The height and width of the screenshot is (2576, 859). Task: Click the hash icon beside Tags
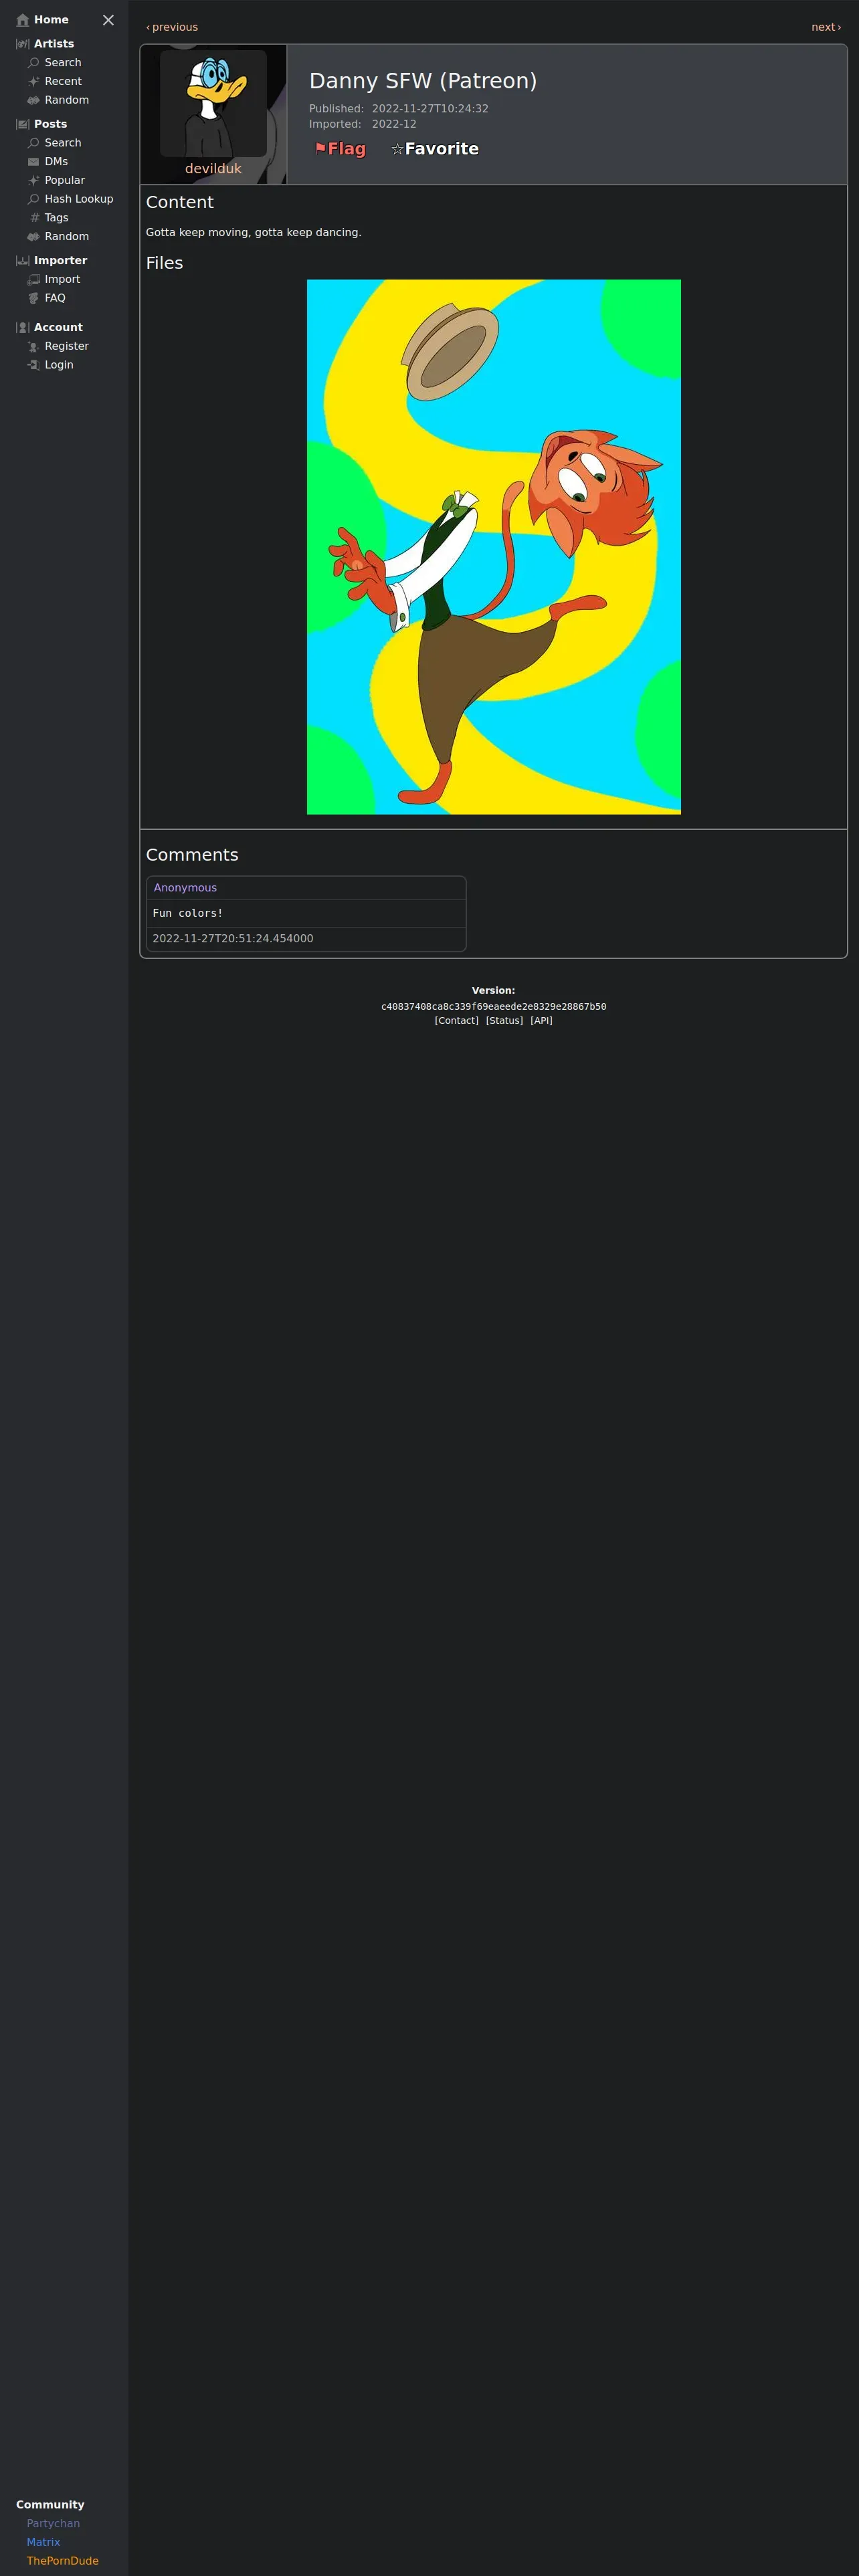(x=34, y=218)
